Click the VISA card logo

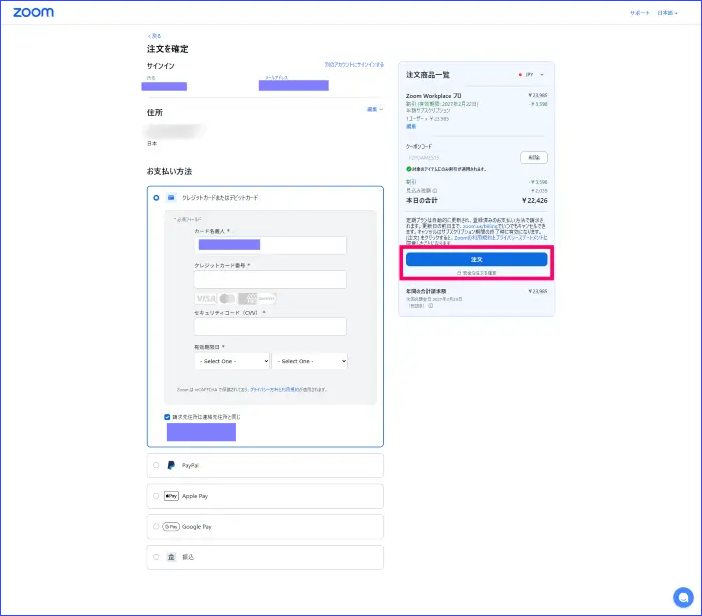(x=205, y=298)
